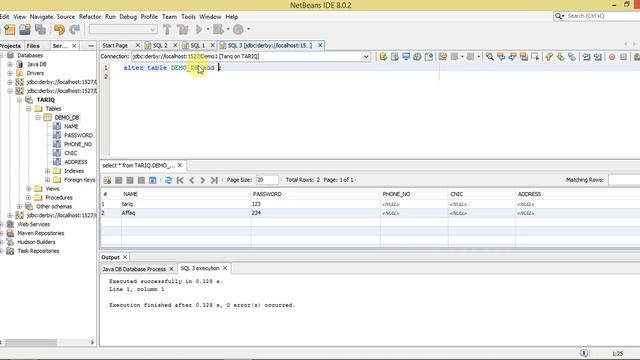Click the Shift Line Right icon

598,57
